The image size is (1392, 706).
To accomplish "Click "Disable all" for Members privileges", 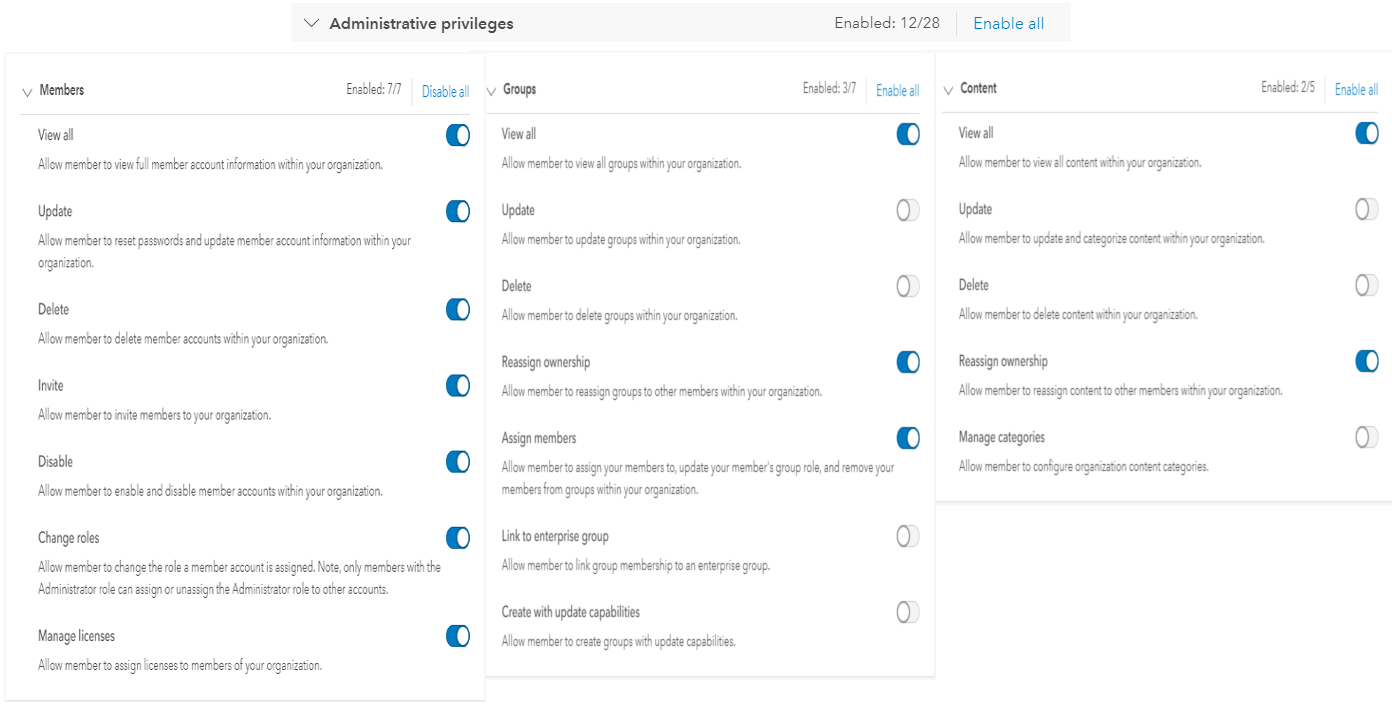I will click(x=445, y=90).
